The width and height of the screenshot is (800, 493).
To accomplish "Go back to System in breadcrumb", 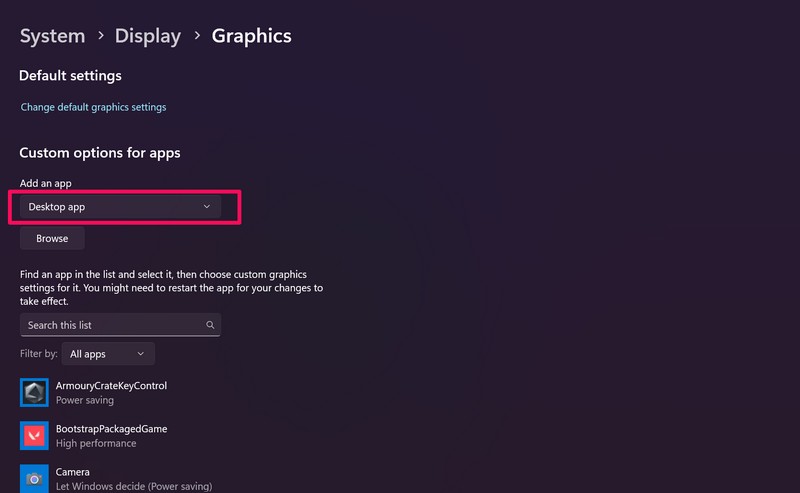I will point(52,36).
